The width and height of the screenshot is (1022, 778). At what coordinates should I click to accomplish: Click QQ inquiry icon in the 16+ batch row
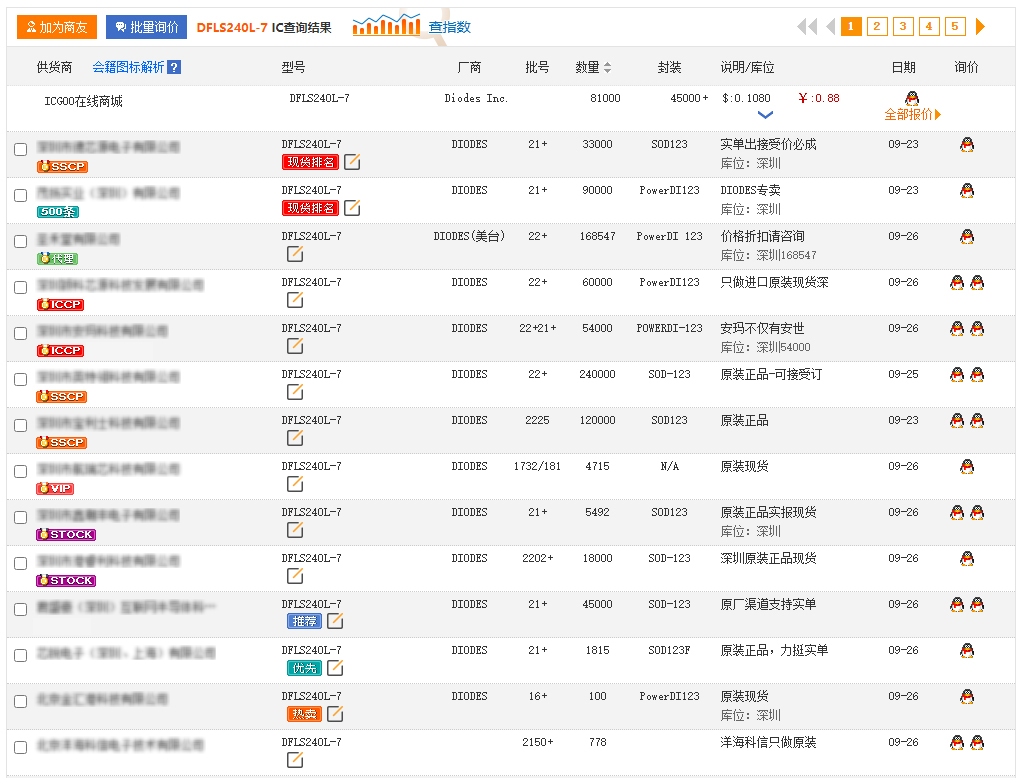click(967, 697)
